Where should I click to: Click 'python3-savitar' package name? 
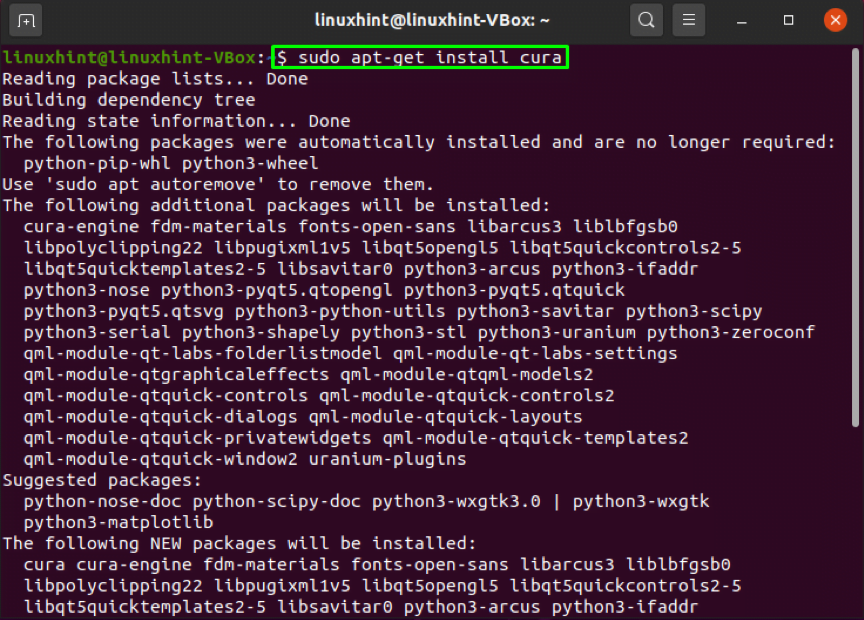pos(535,311)
